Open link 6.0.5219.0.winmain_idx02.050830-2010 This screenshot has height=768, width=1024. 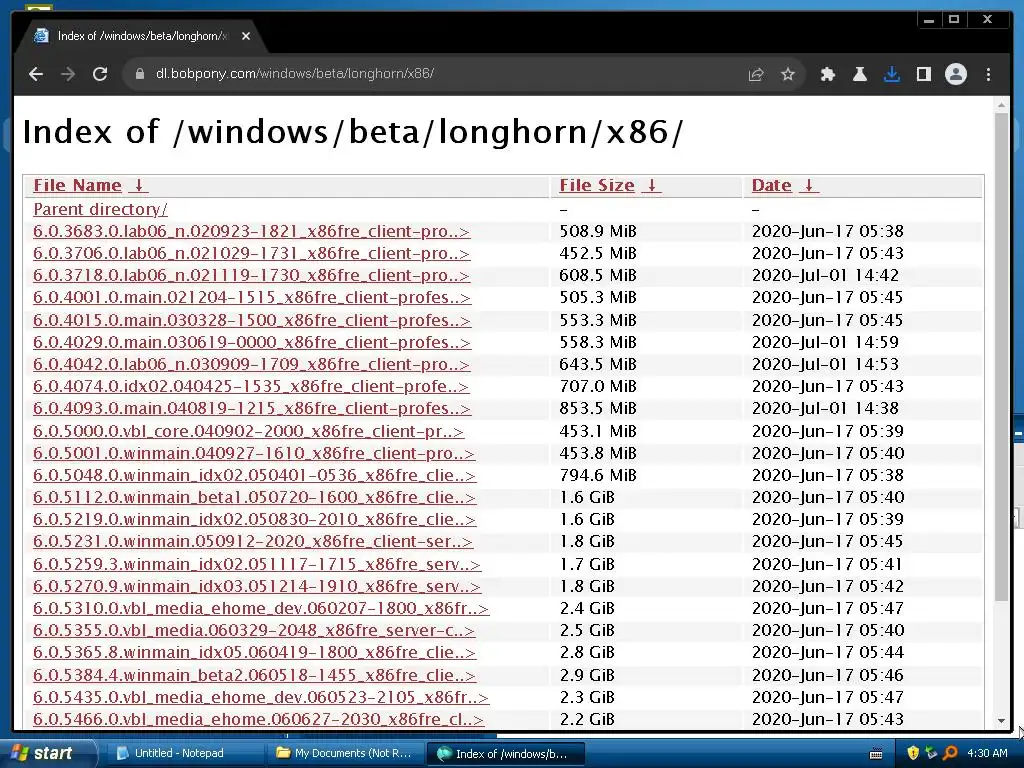pos(255,520)
